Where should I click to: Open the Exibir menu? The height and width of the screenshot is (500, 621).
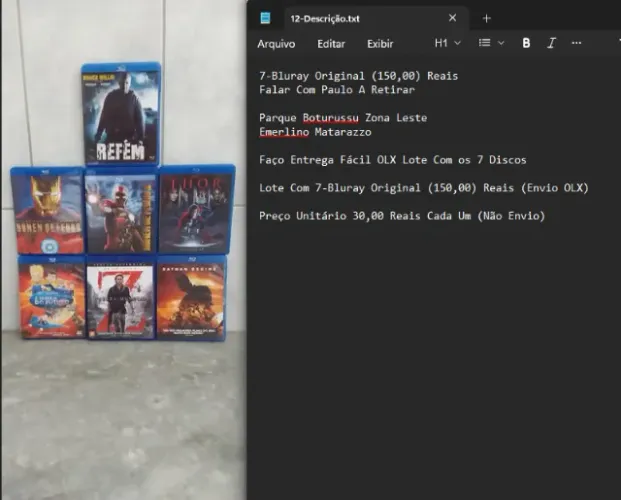click(x=380, y=44)
